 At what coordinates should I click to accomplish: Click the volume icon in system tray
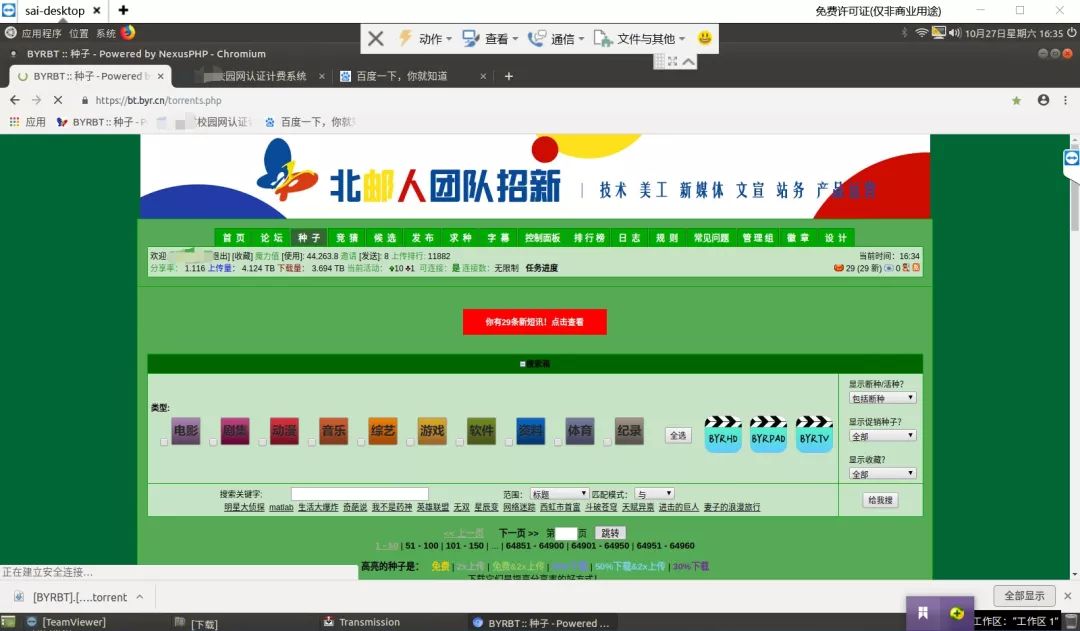(x=955, y=32)
